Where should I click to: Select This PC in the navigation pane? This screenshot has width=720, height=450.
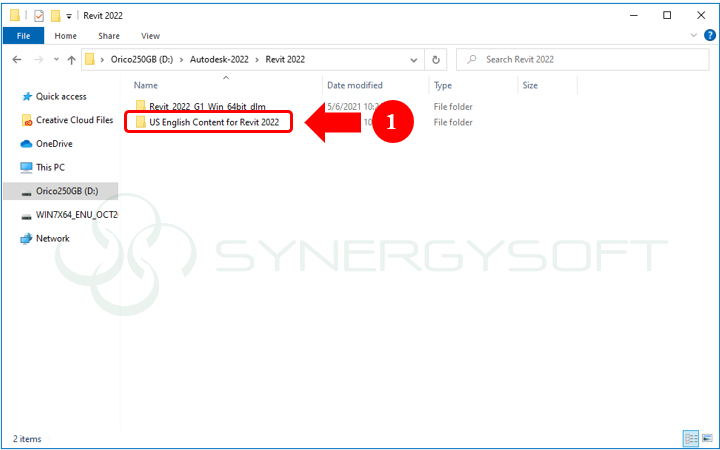click(x=51, y=168)
